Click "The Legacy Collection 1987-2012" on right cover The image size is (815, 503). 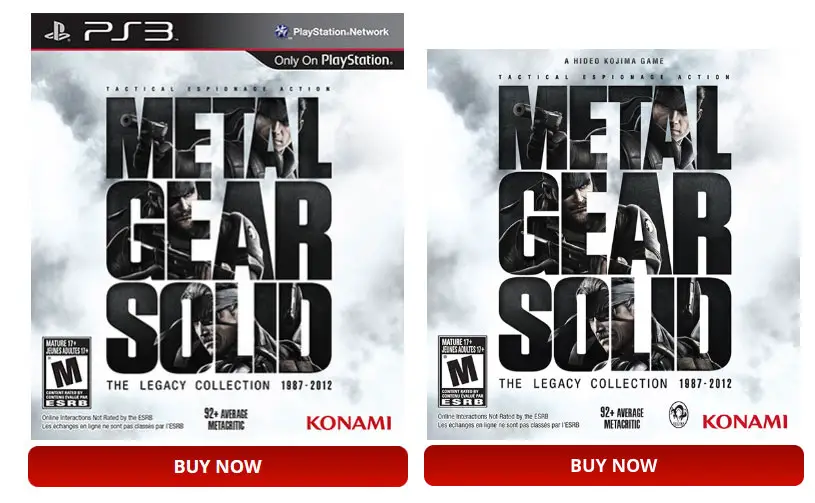[613, 384]
